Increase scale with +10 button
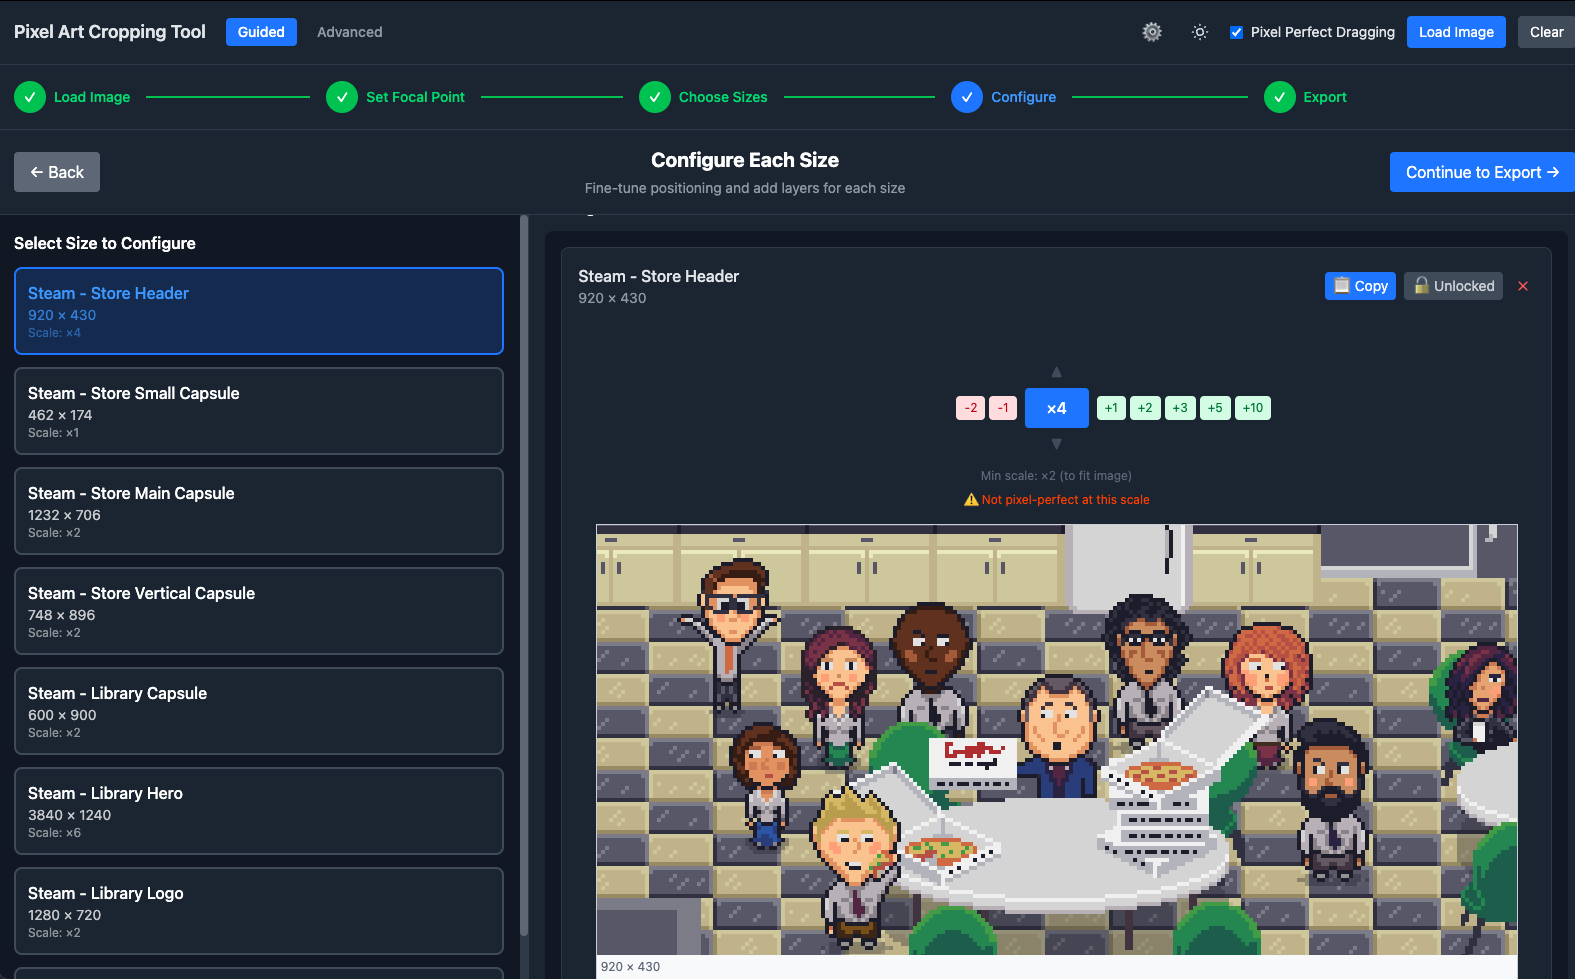This screenshot has height=979, width=1575. [1253, 408]
